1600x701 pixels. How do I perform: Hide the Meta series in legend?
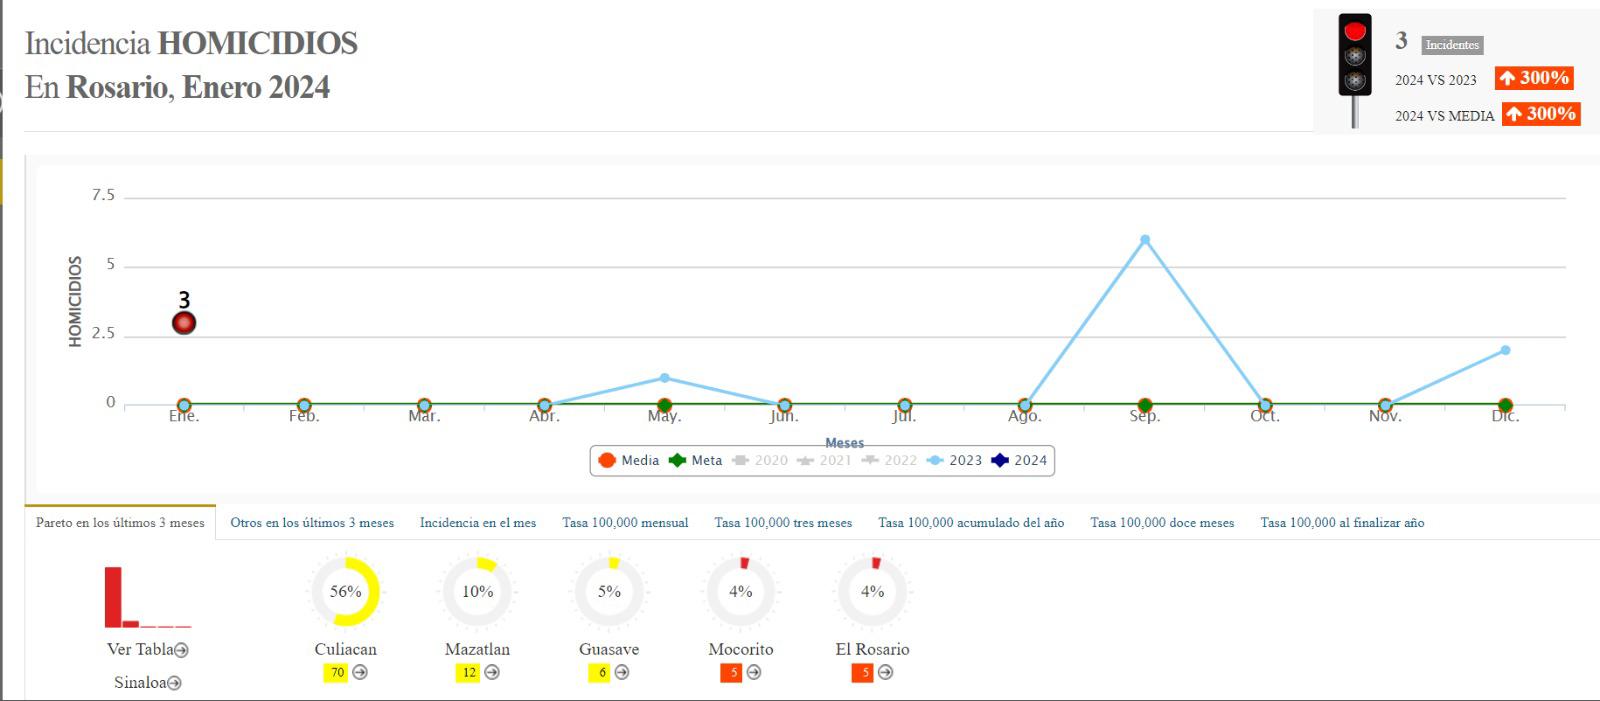(x=696, y=460)
